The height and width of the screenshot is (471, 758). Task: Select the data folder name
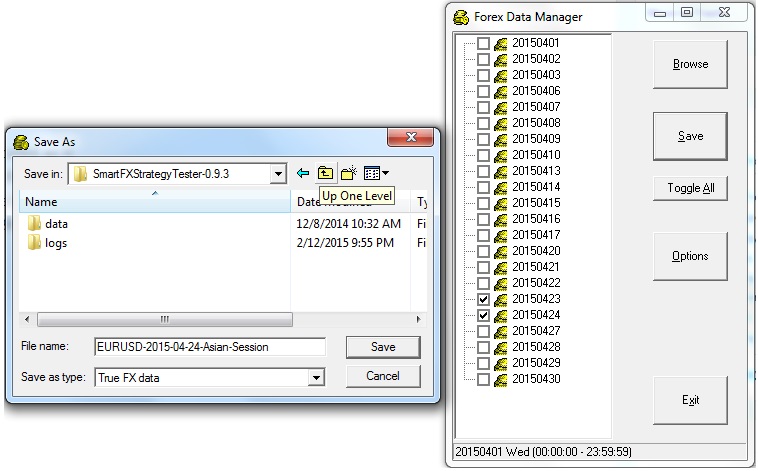56,224
